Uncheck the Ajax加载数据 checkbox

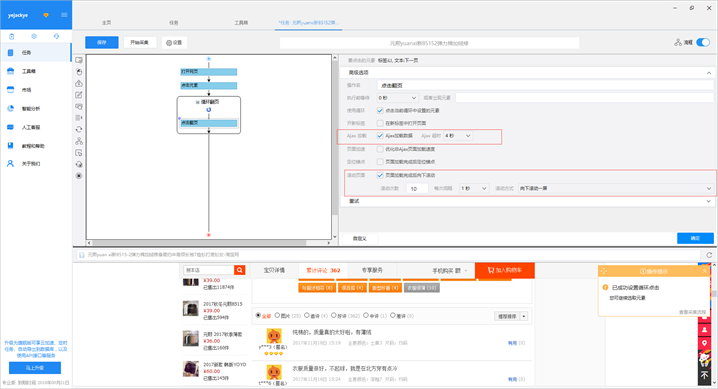(380, 136)
